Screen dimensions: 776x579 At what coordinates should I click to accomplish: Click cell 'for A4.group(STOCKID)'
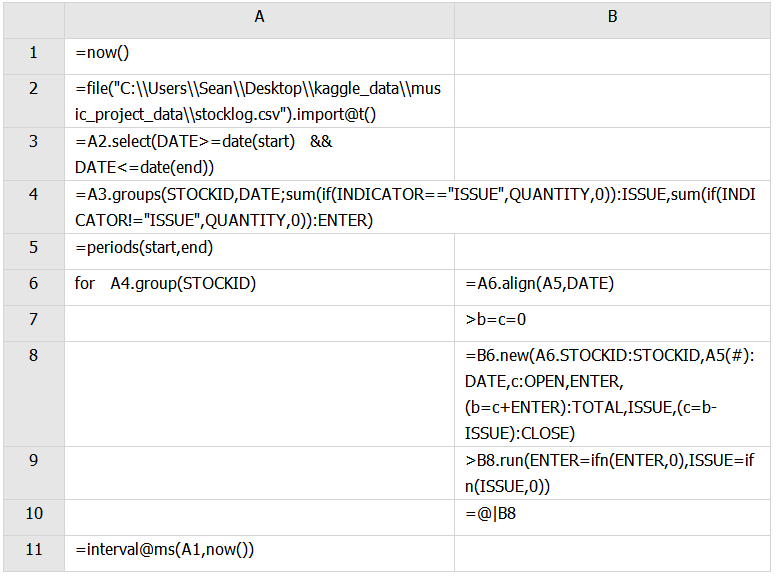coord(259,288)
